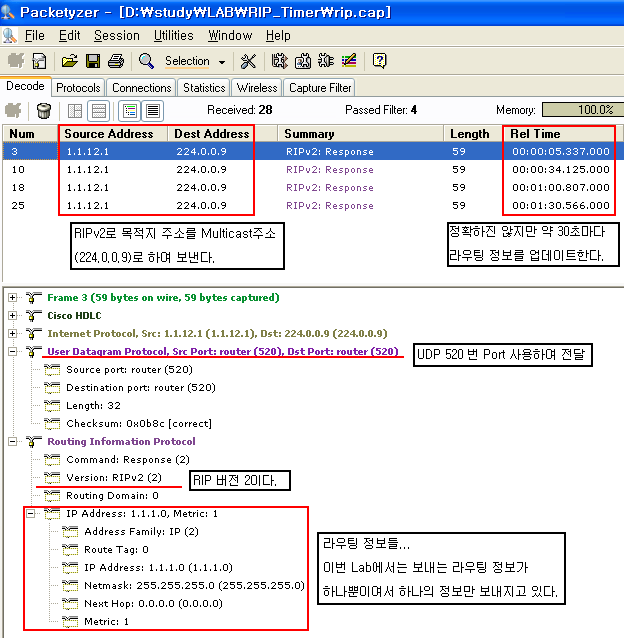The width and height of the screenshot is (624, 638).
Task: Save capture using the floppy disk icon
Action: (x=93, y=61)
